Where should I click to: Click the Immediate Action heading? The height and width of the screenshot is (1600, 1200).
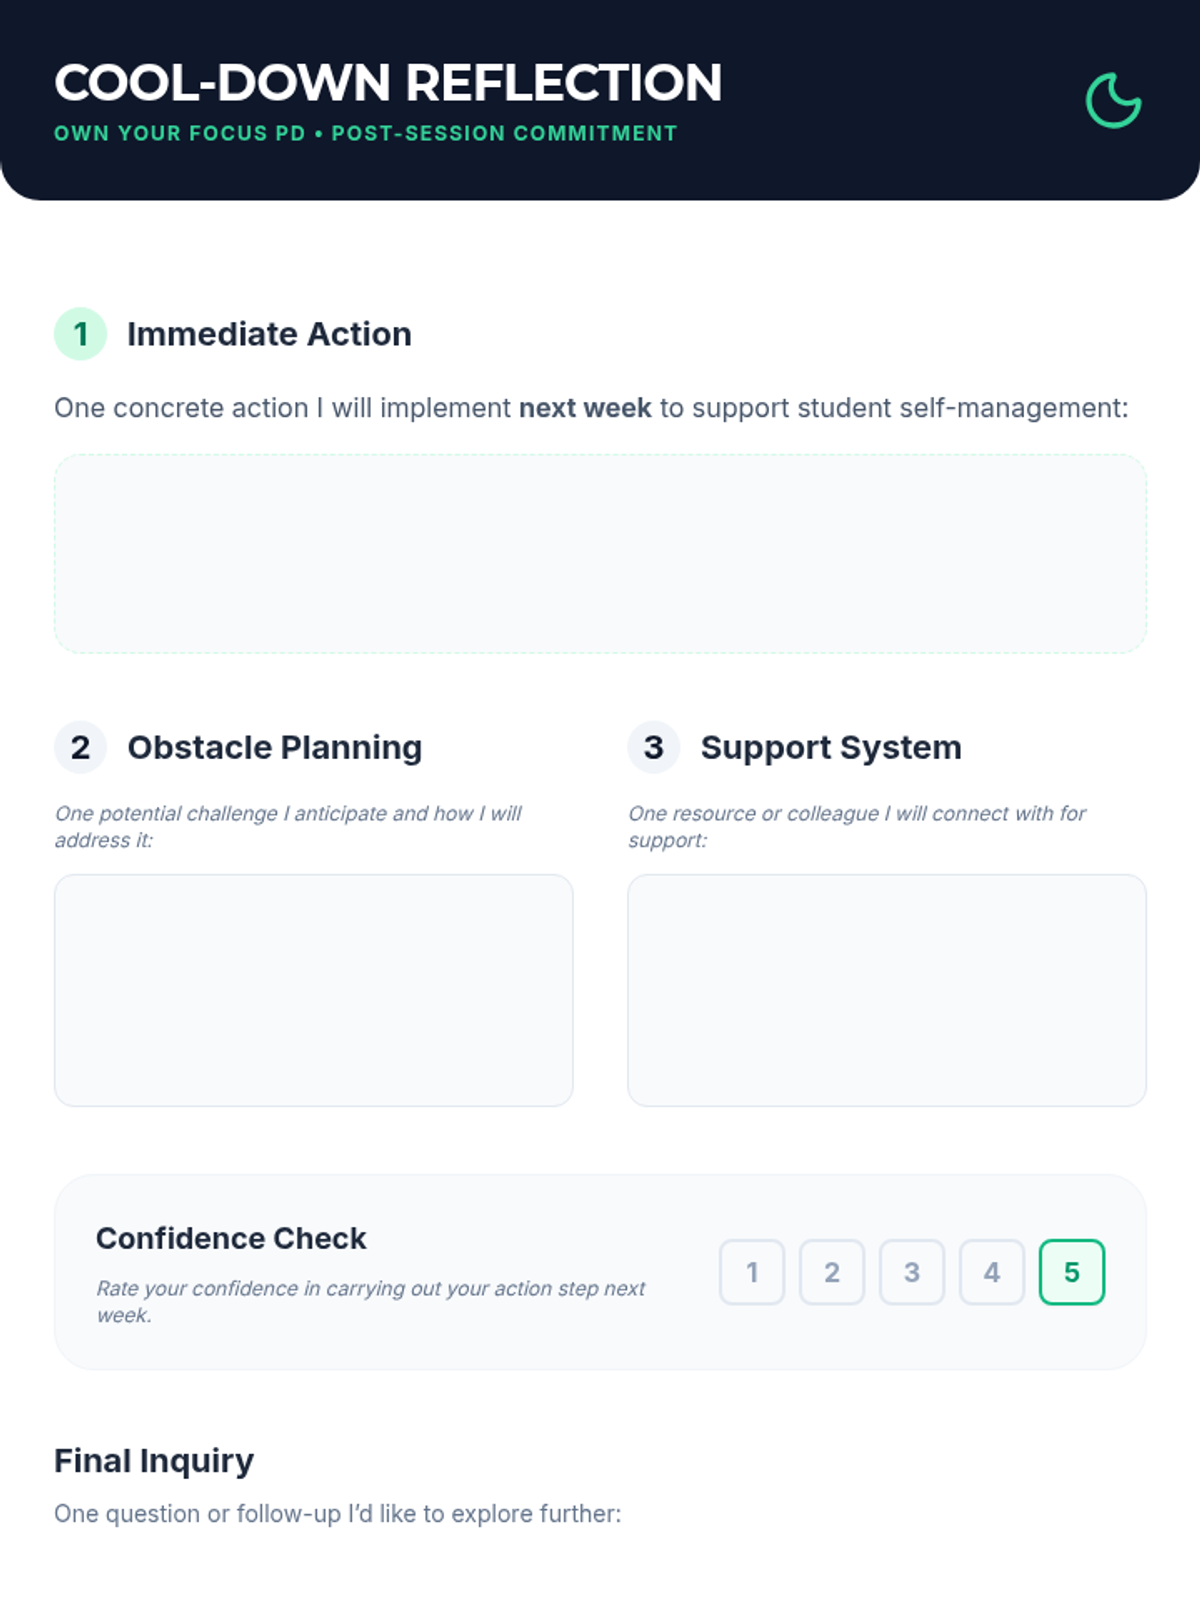(269, 334)
